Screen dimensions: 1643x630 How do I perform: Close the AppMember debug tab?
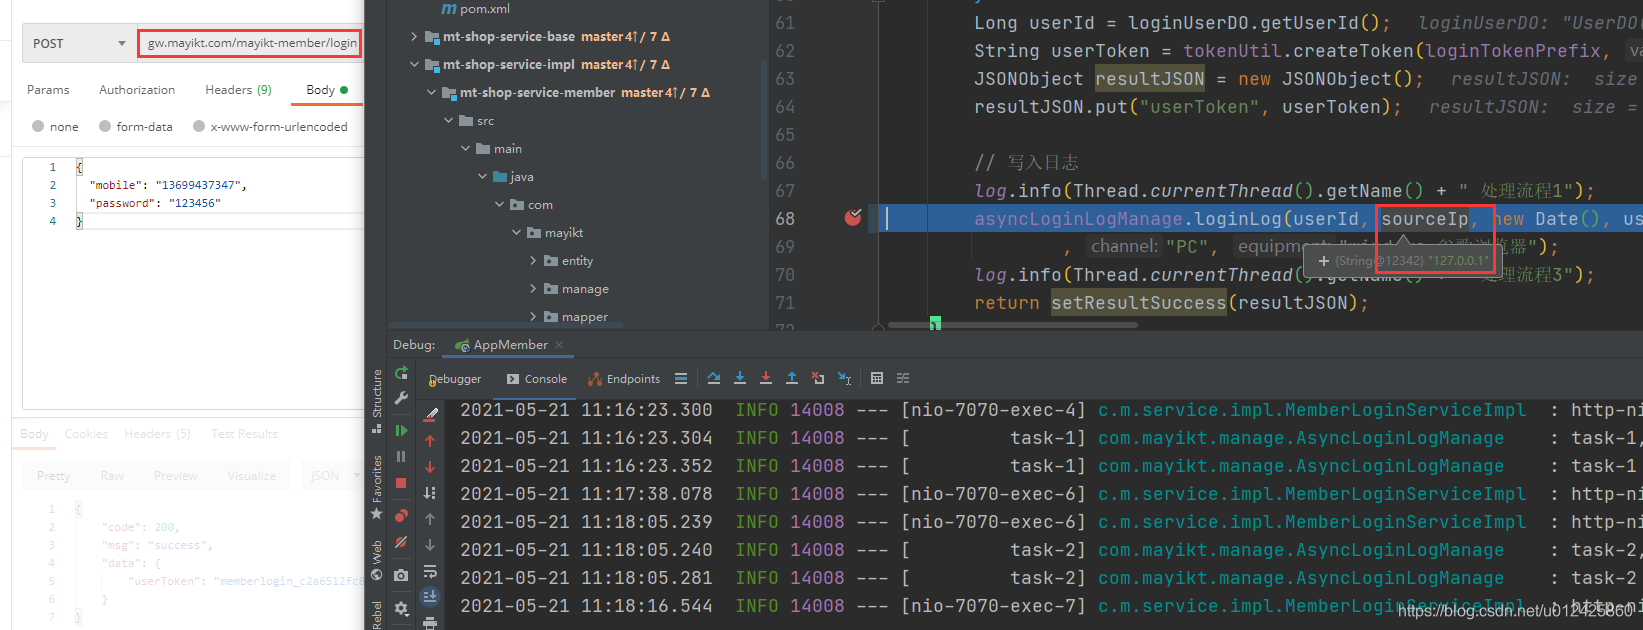[x=559, y=345]
